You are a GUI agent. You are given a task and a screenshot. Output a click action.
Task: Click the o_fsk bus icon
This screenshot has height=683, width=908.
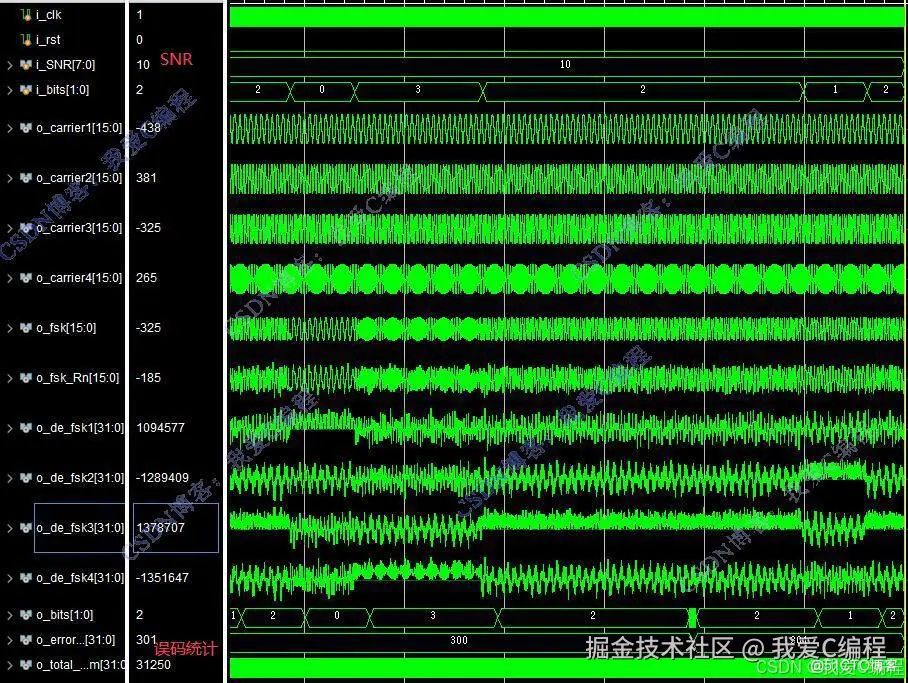pyautogui.click(x=25, y=328)
